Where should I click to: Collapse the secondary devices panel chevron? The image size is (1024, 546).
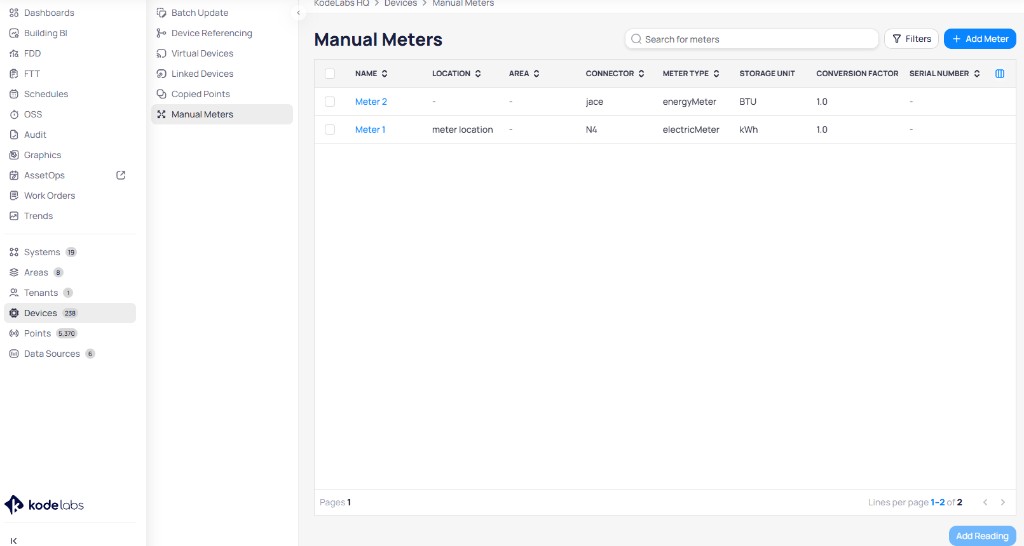point(298,13)
